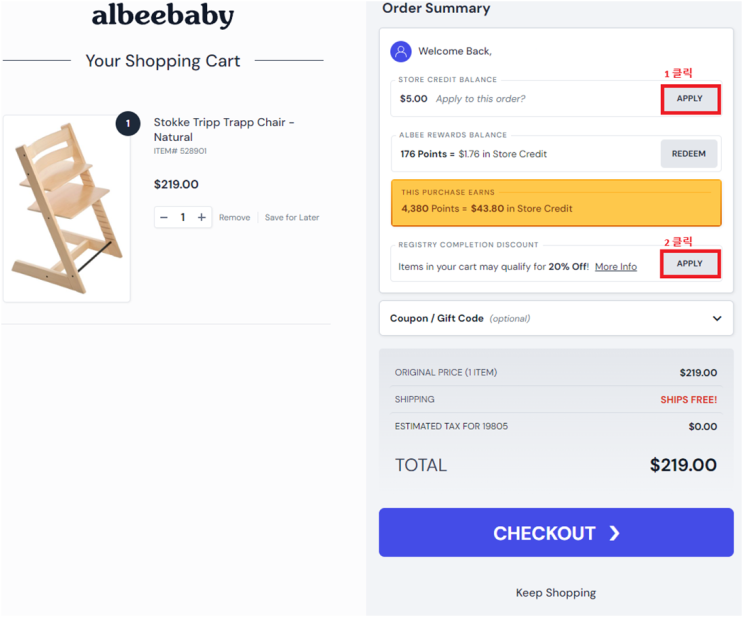Apply the registry completion discount

pyautogui.click(x=689, y=264)
